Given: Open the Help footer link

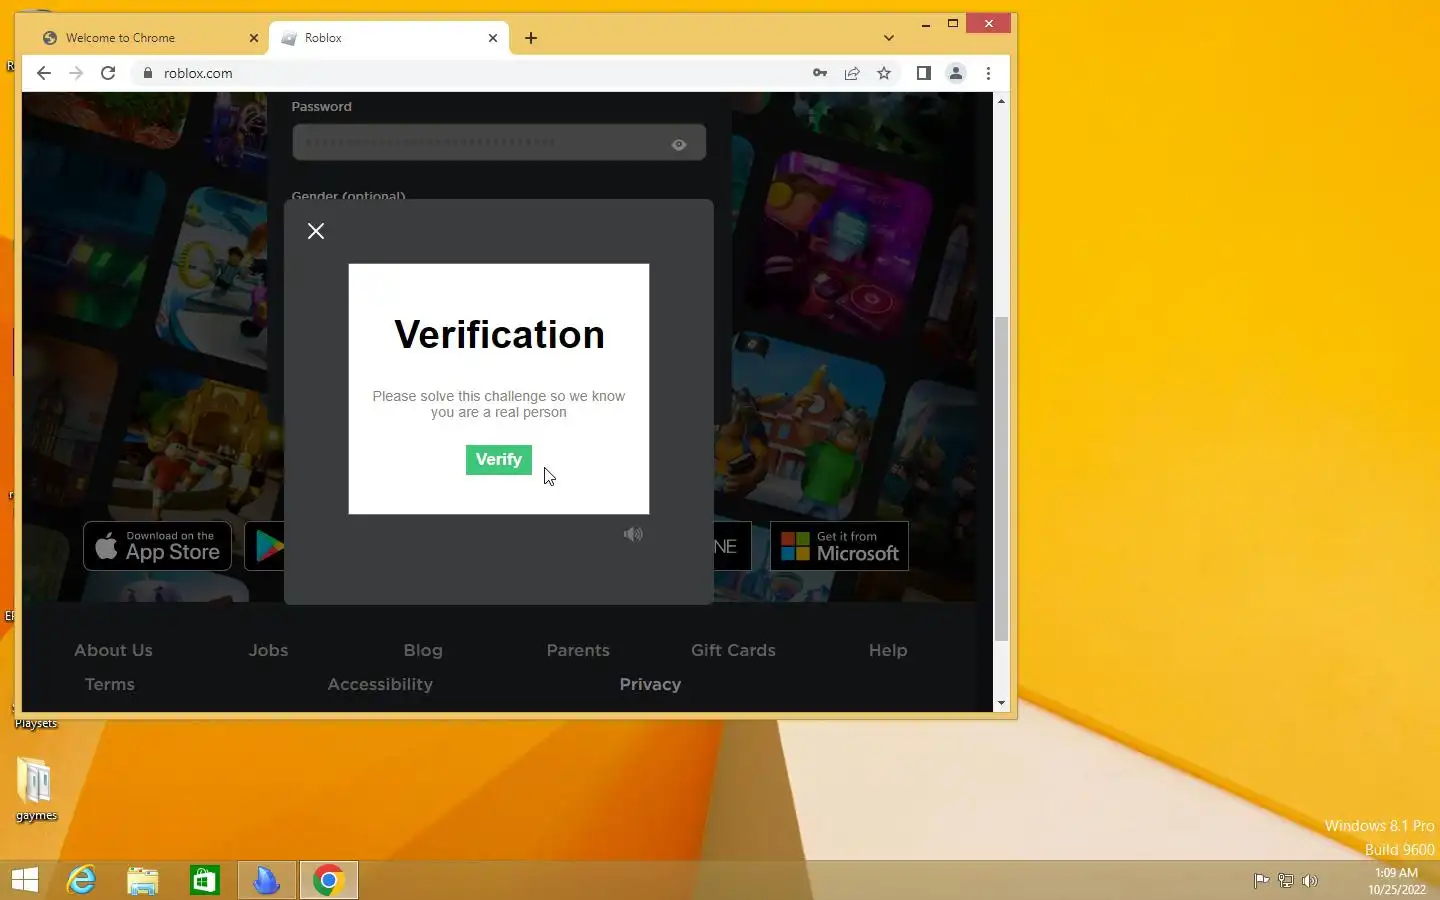Looking at the screenshot, I should [888, 650].
